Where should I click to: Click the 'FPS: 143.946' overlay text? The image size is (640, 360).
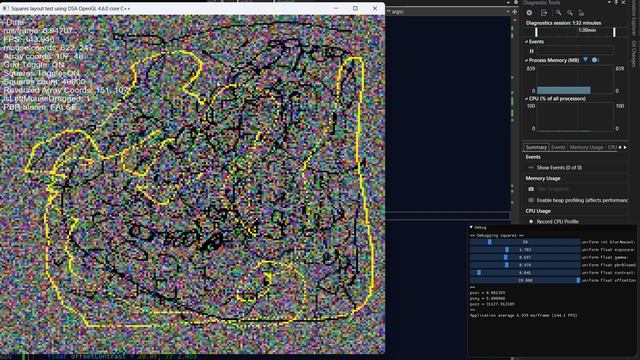click(x=29, y=40)
